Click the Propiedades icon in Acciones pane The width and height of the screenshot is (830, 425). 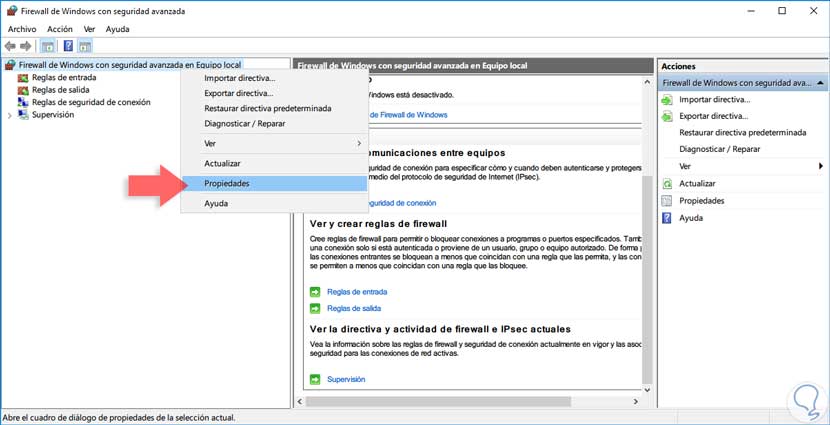pyautogui.click(x=667, y=201)
